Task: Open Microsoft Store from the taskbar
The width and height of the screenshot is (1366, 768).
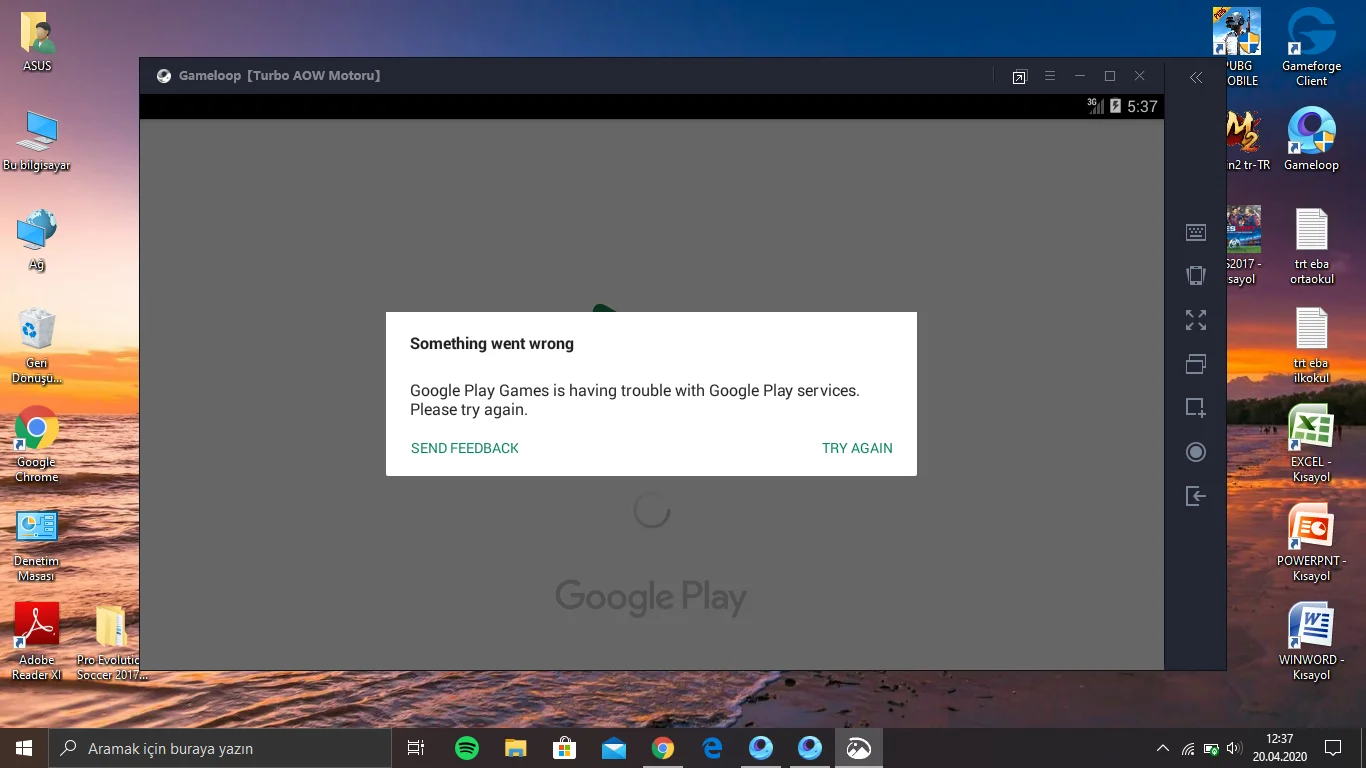Action: coord(565,748)
